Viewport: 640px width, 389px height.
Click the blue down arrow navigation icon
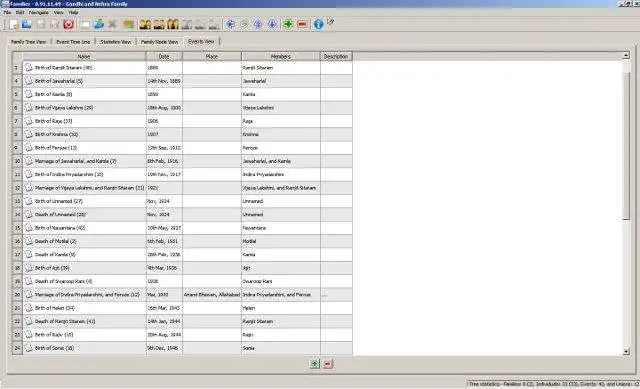click(x=272, y=24)
